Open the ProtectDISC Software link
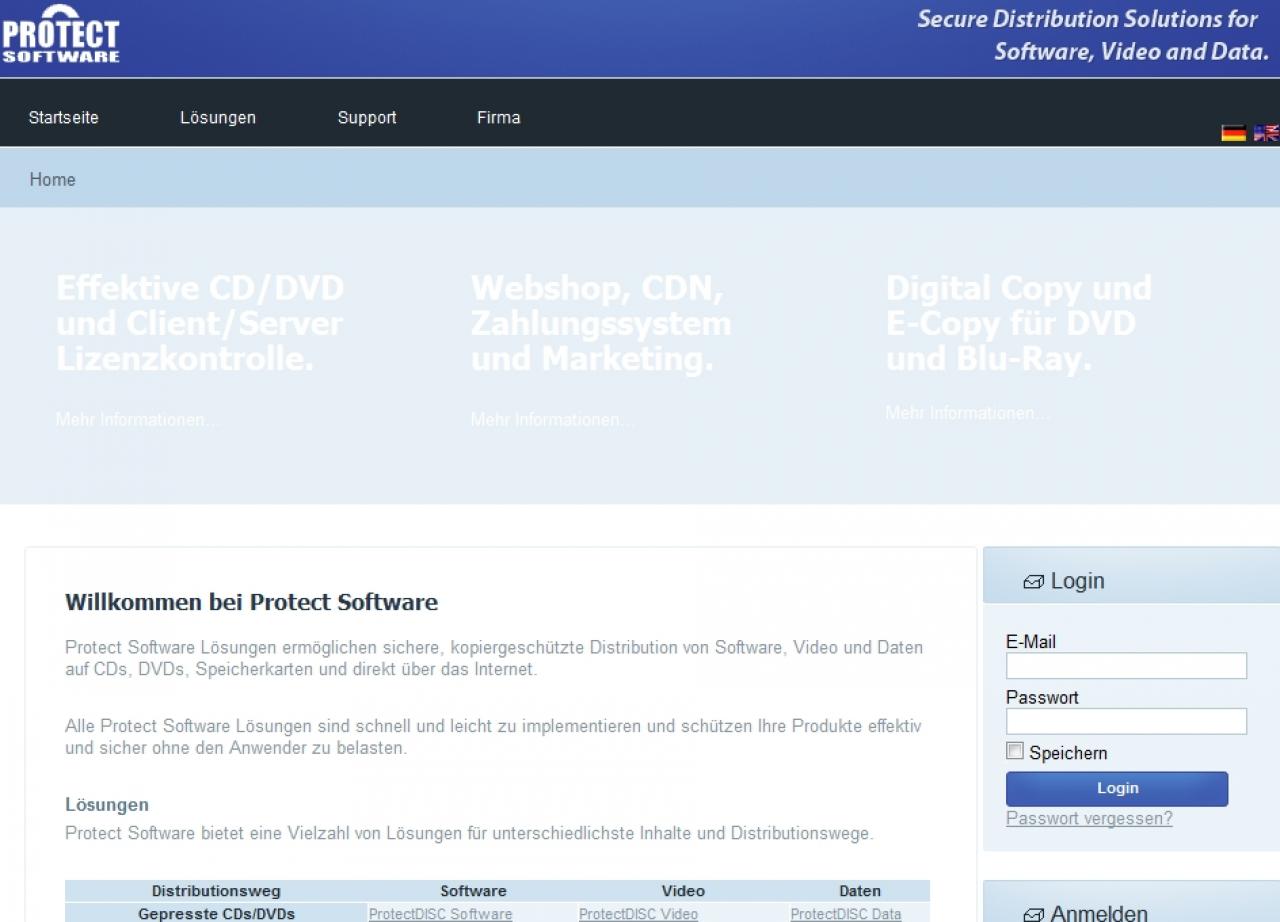This screenshot has height=922, width=1280. coord(440,914)
